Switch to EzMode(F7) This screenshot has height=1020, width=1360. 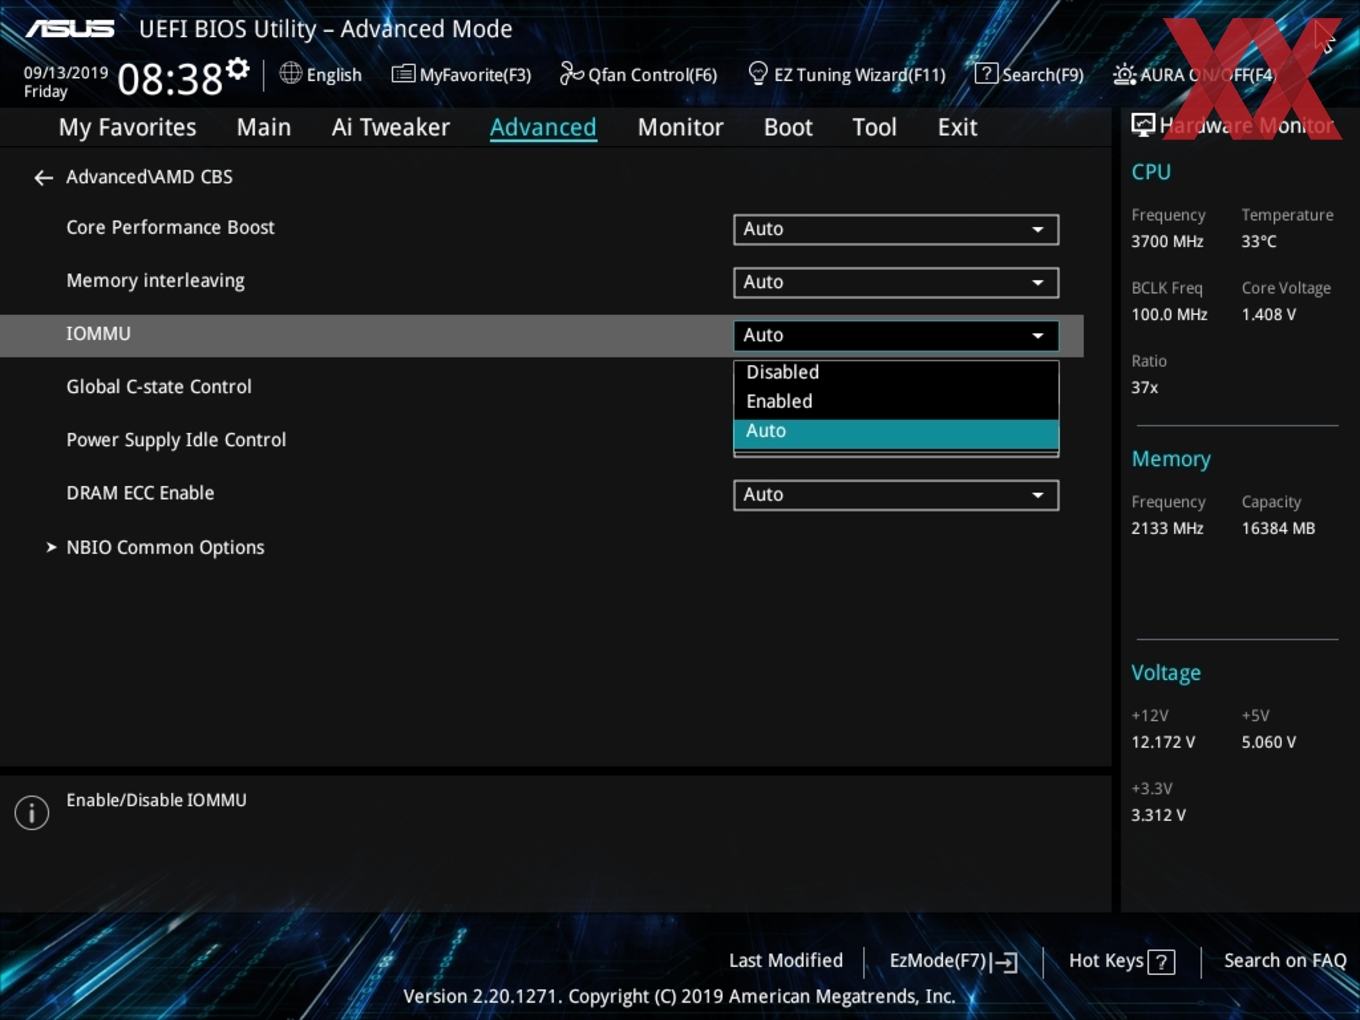click(953, 961)
